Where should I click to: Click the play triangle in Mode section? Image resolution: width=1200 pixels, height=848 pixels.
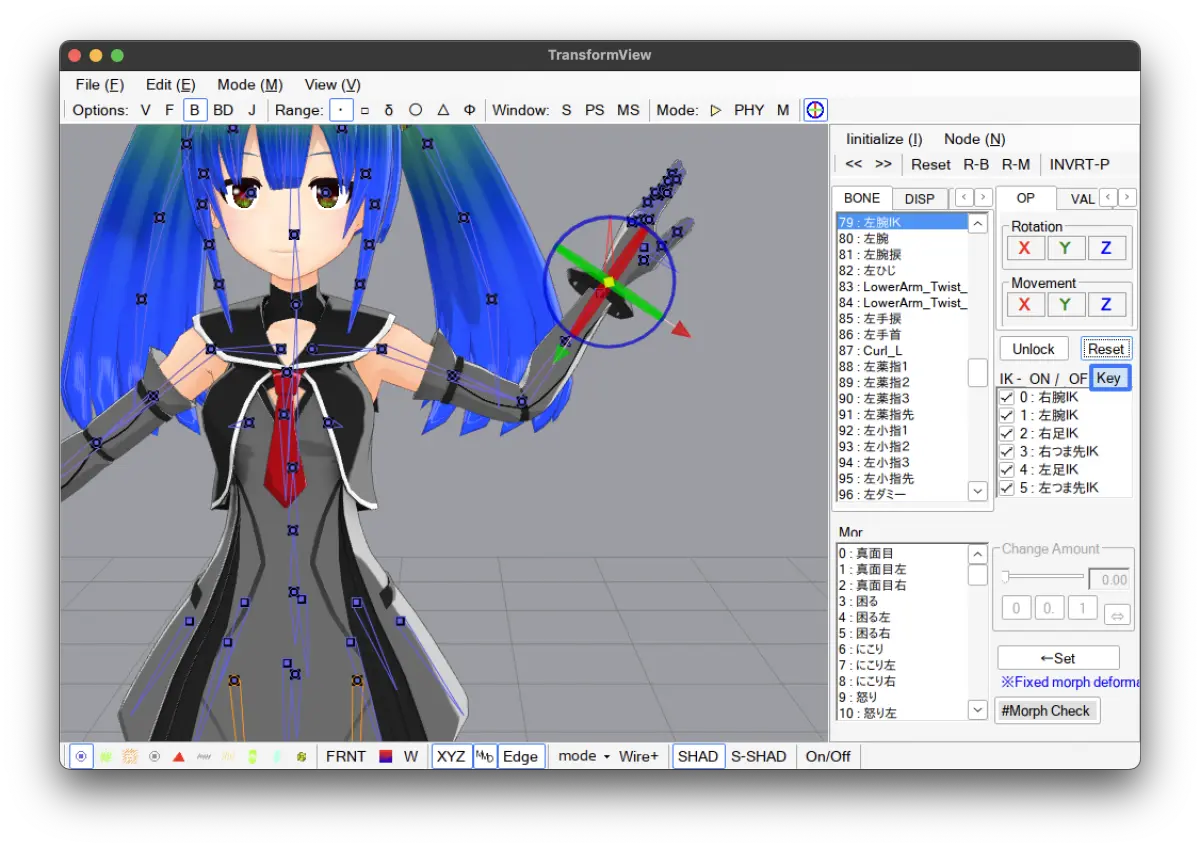715,110
